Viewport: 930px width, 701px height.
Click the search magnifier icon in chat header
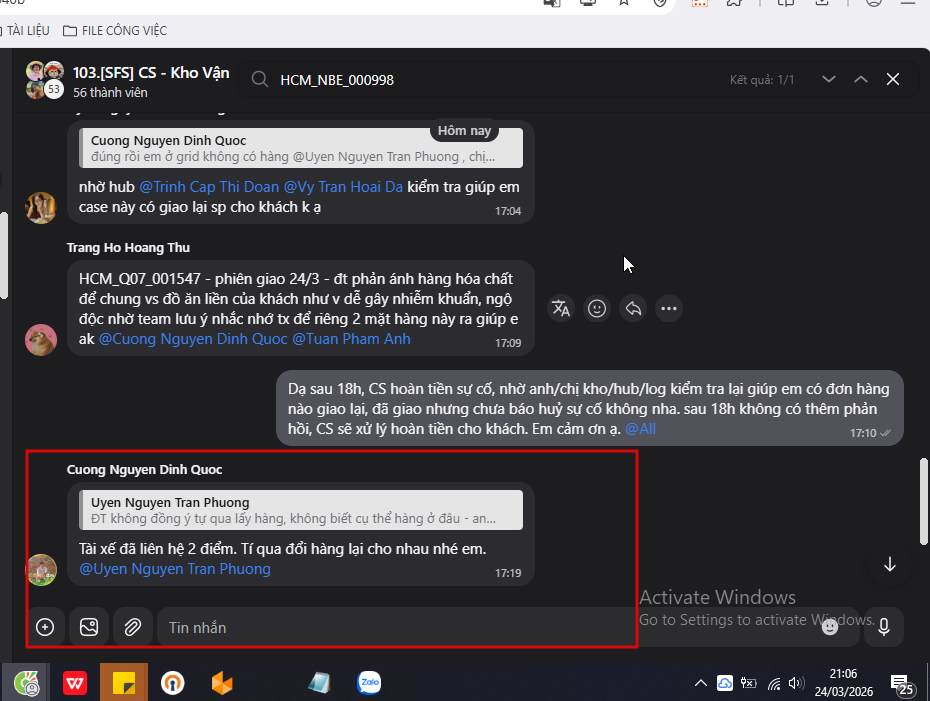click(x=260, y=79)
